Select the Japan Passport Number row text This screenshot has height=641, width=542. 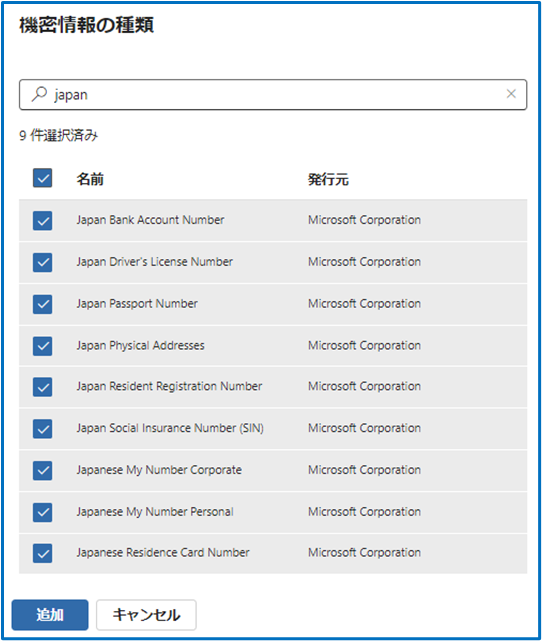137,304
